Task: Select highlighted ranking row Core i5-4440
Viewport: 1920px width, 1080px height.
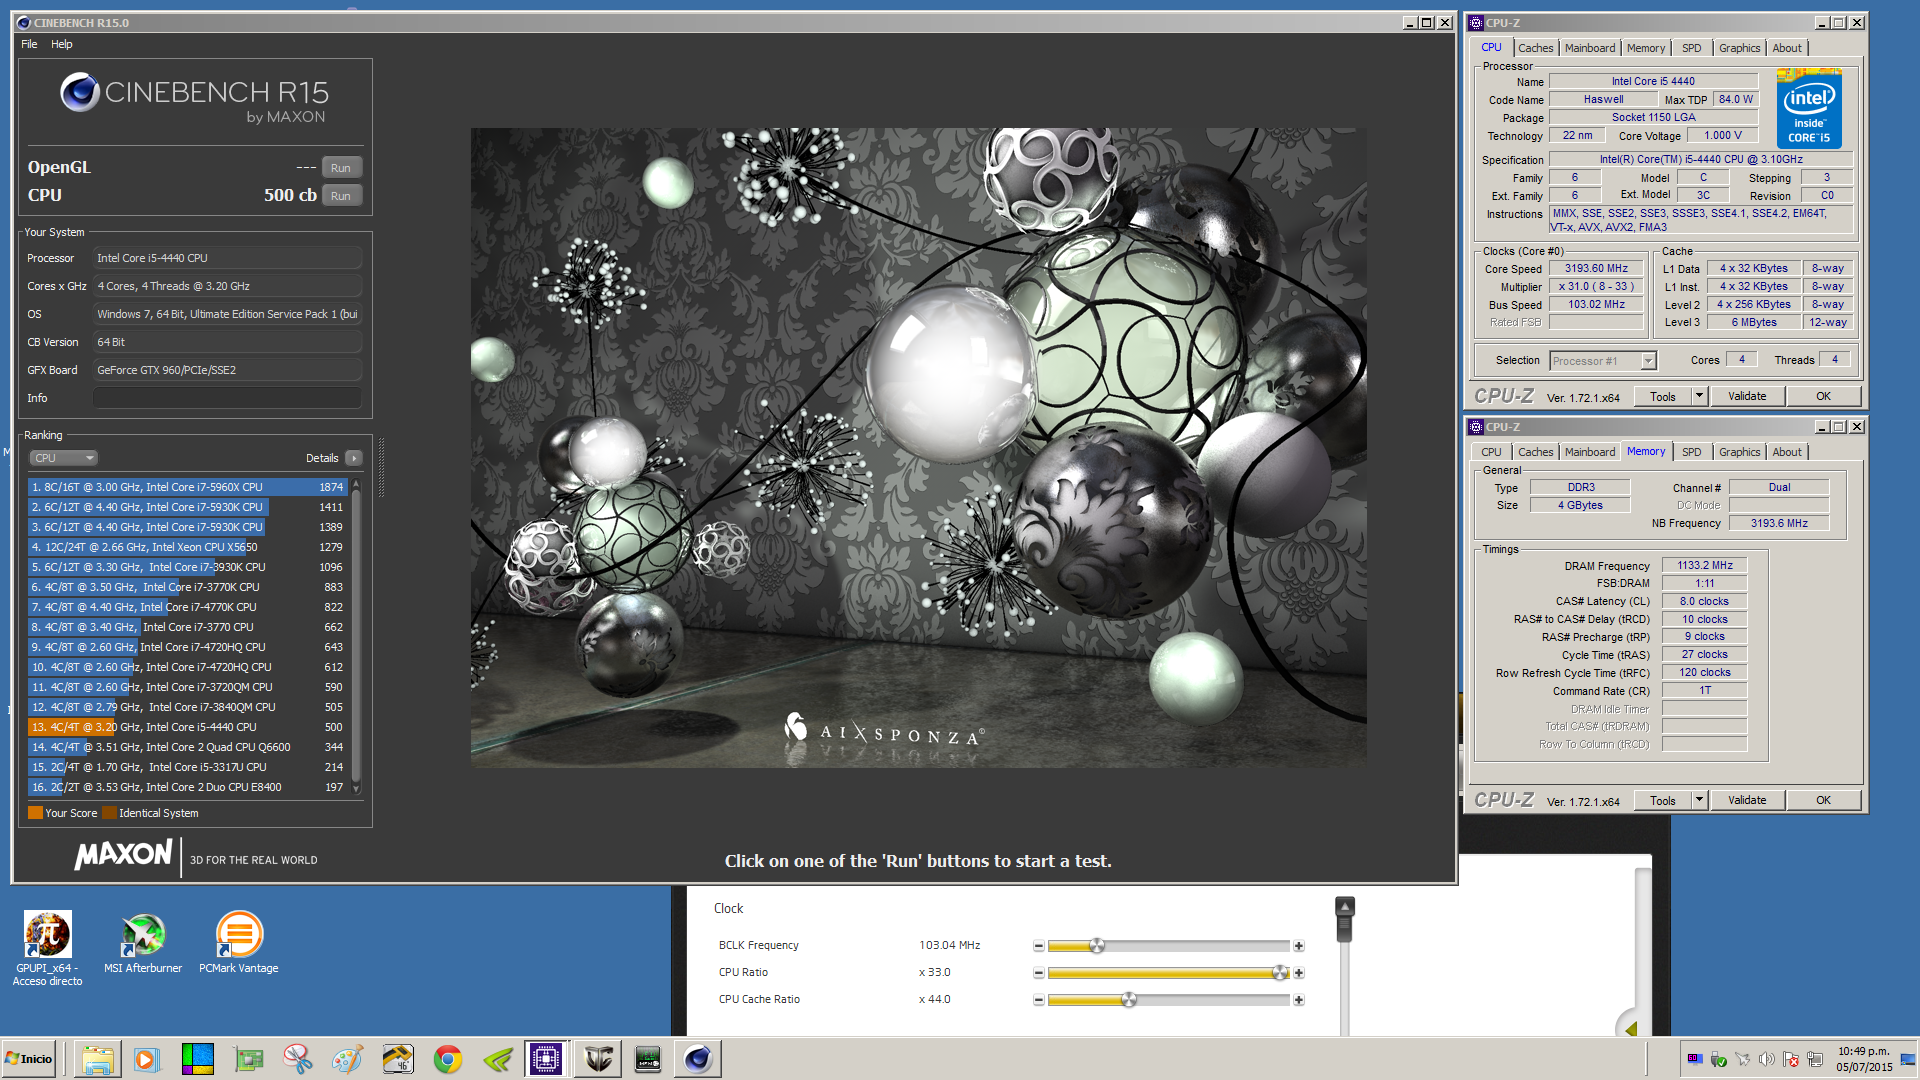Action: pyautogui.click(x=187, y=727)
